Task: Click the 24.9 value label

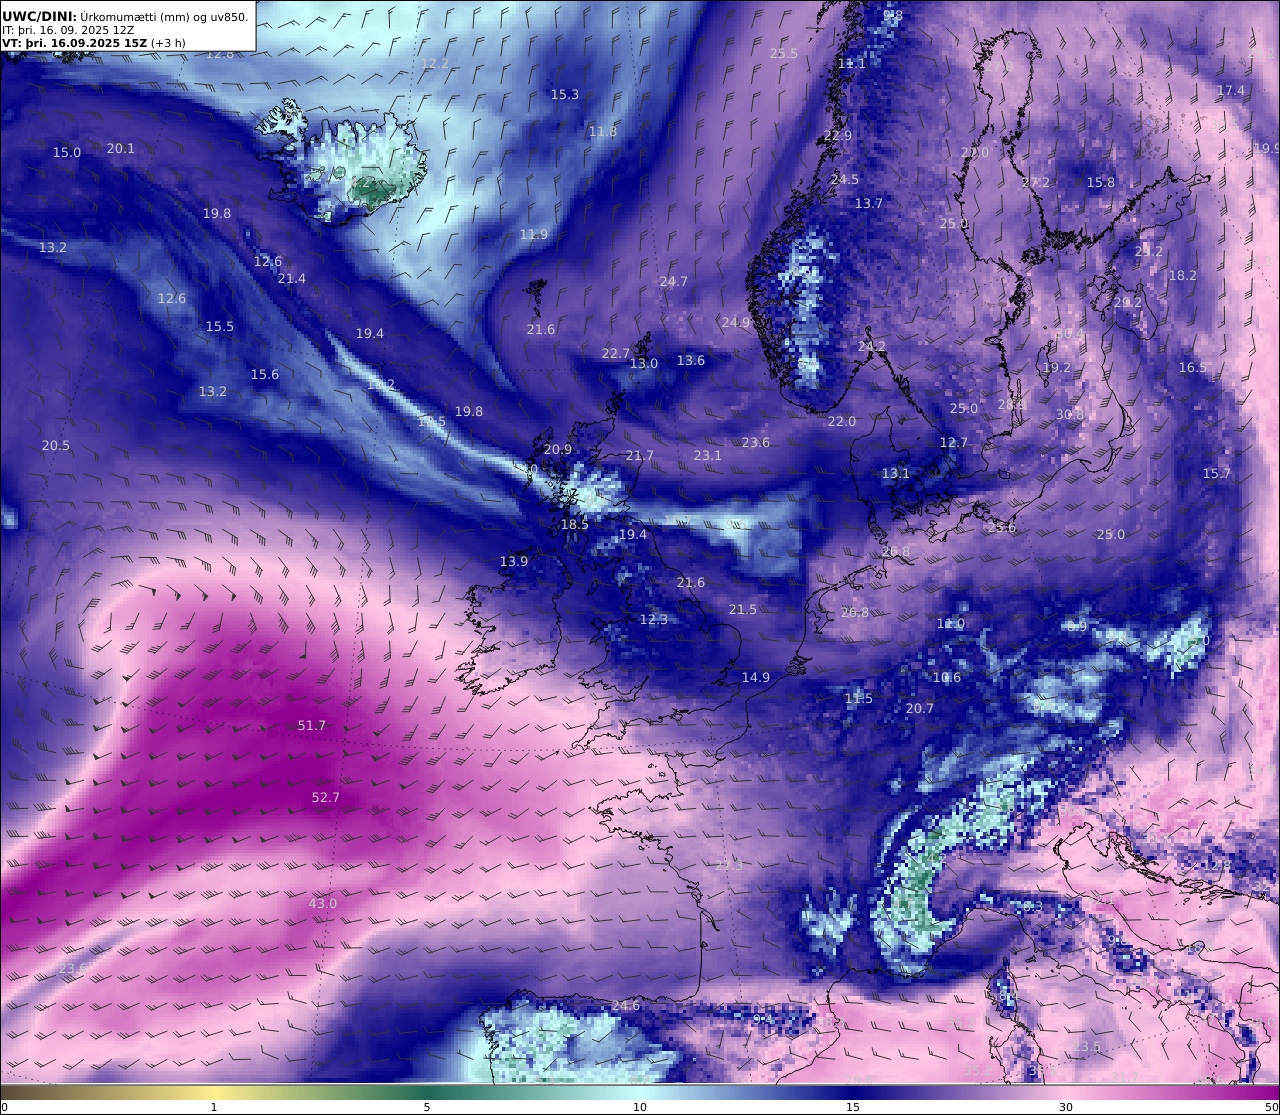Action: pyautogui.click(x=736, y=322)
